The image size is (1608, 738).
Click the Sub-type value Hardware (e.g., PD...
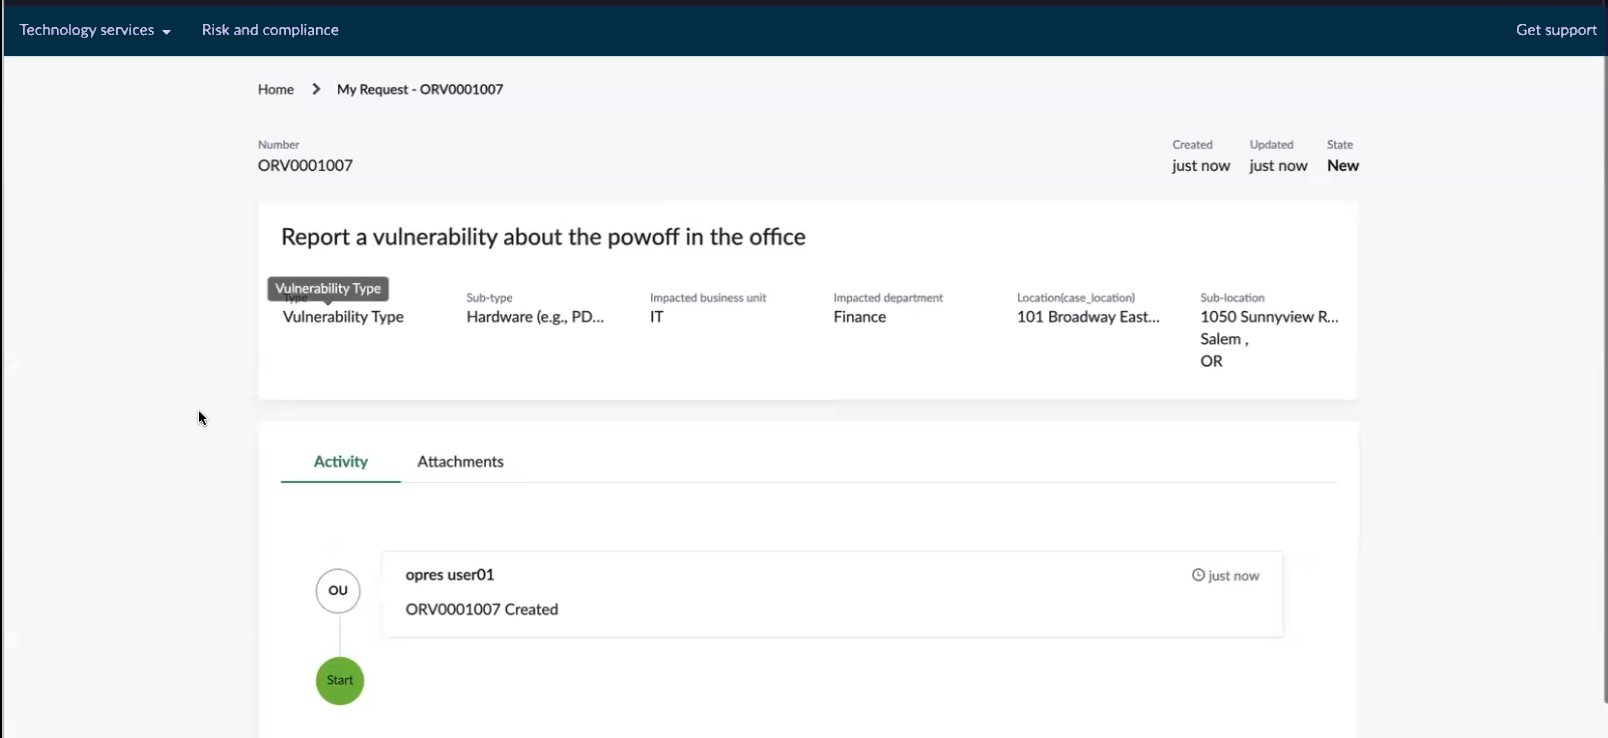(x=535, y=317)
